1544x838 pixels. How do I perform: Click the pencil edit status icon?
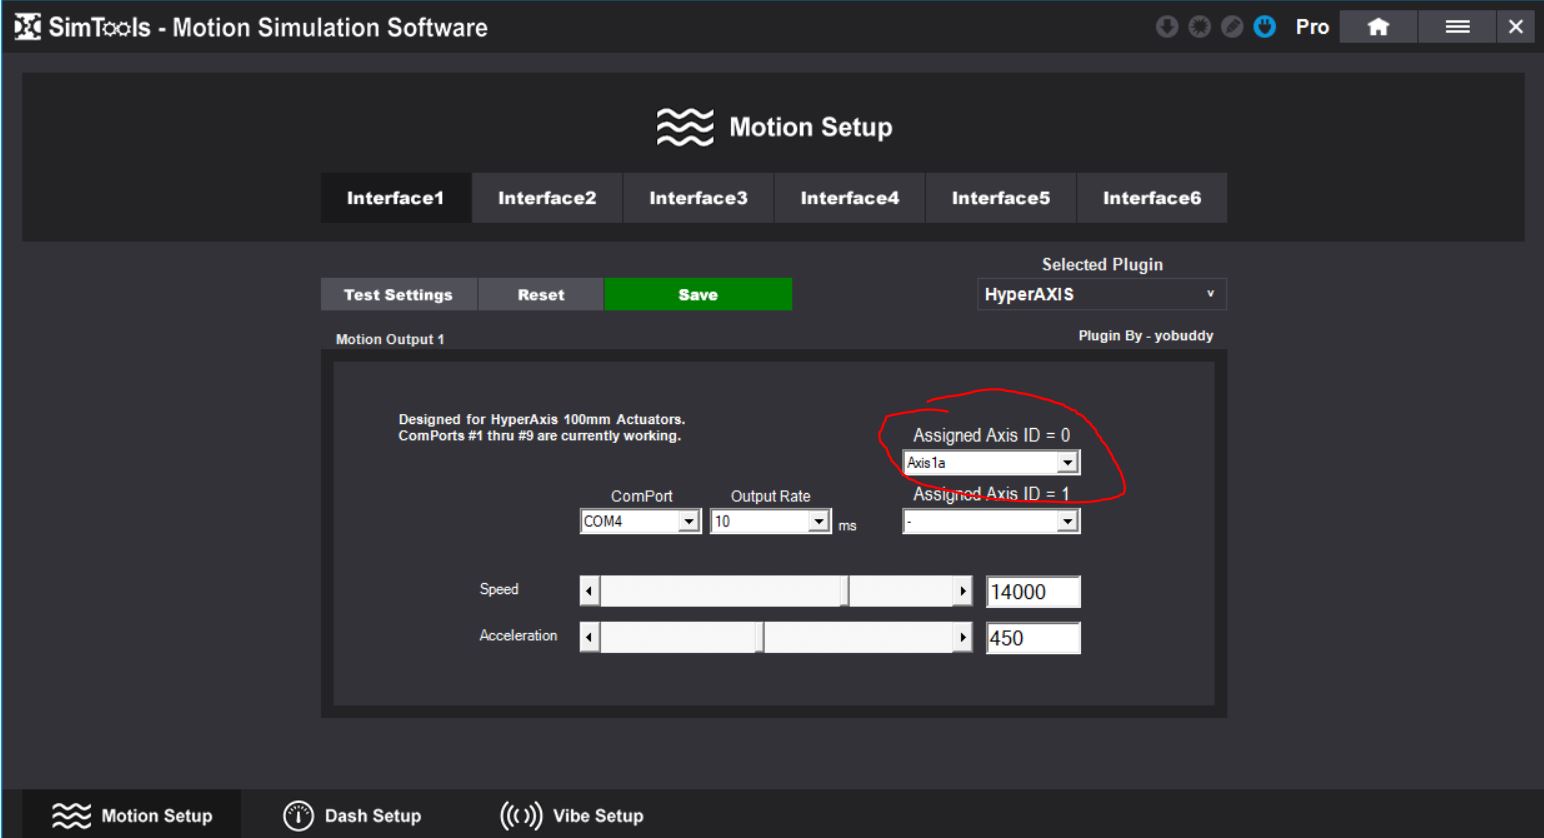(x=1232, y=27)
